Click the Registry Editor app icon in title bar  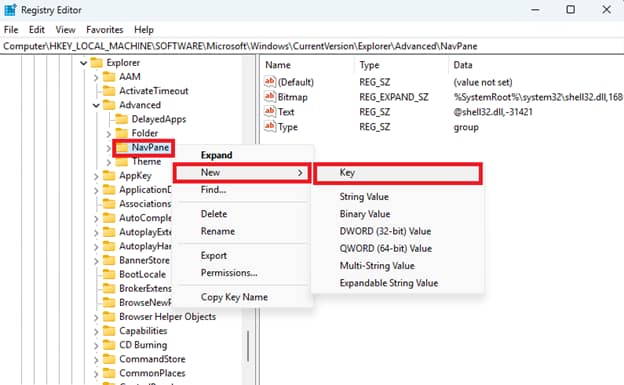(x=10, y=10)
